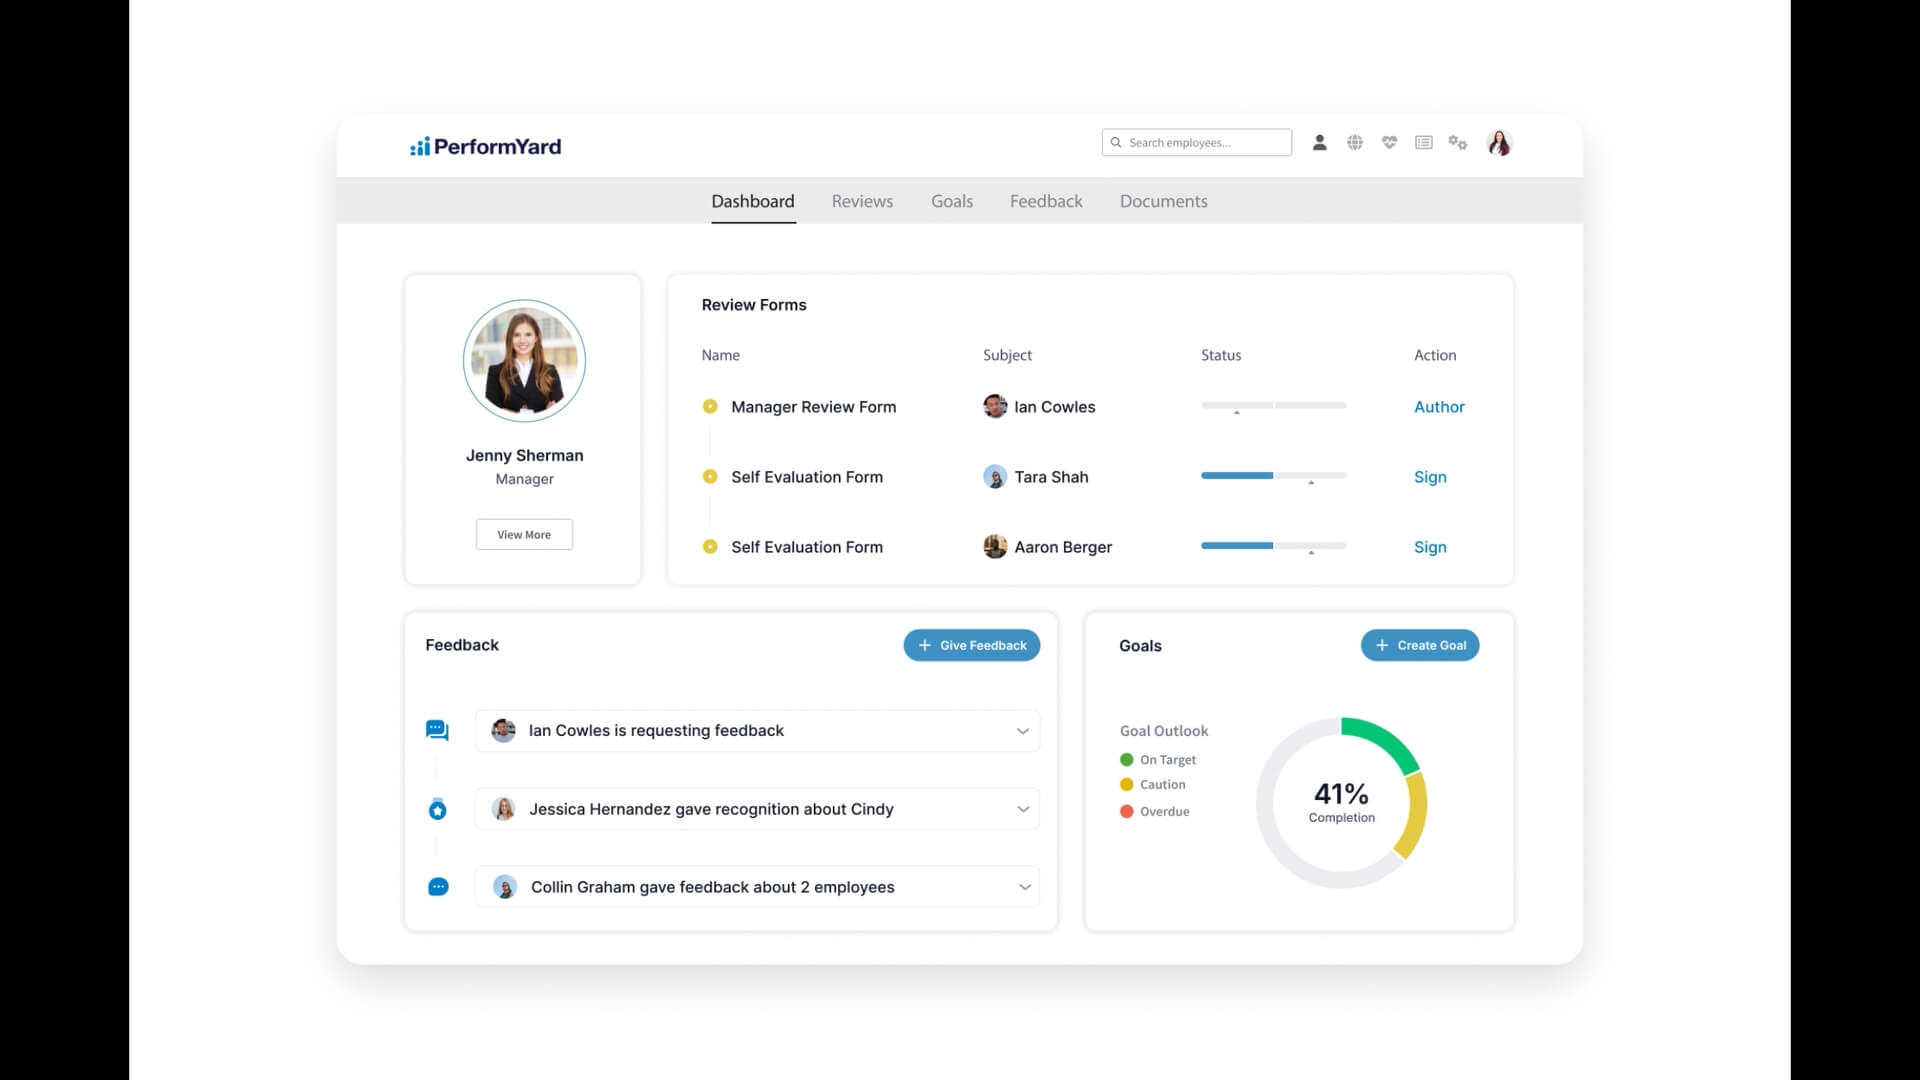Viewport: 1920px width, 1080px height.
Task: Switch to the Reviews tab
Action: coord(861,201)
